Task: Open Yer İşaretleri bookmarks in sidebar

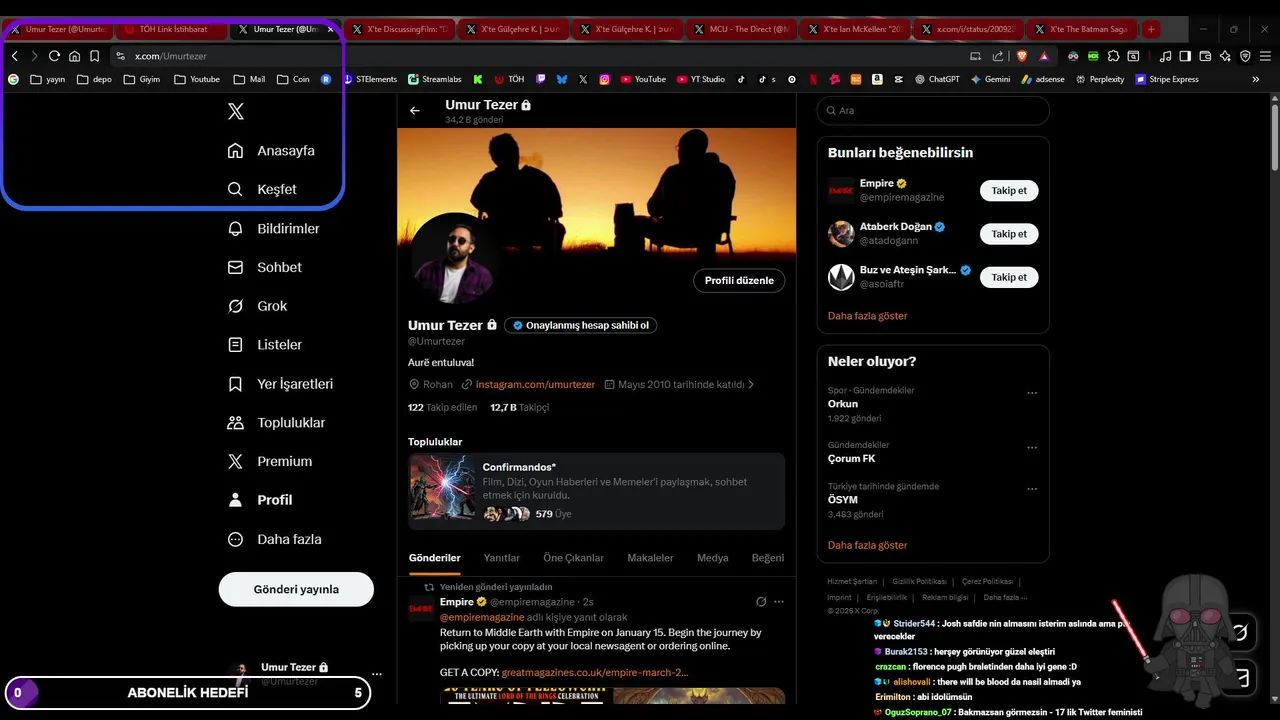Action: pyautogui.click(x=281, y=384)
